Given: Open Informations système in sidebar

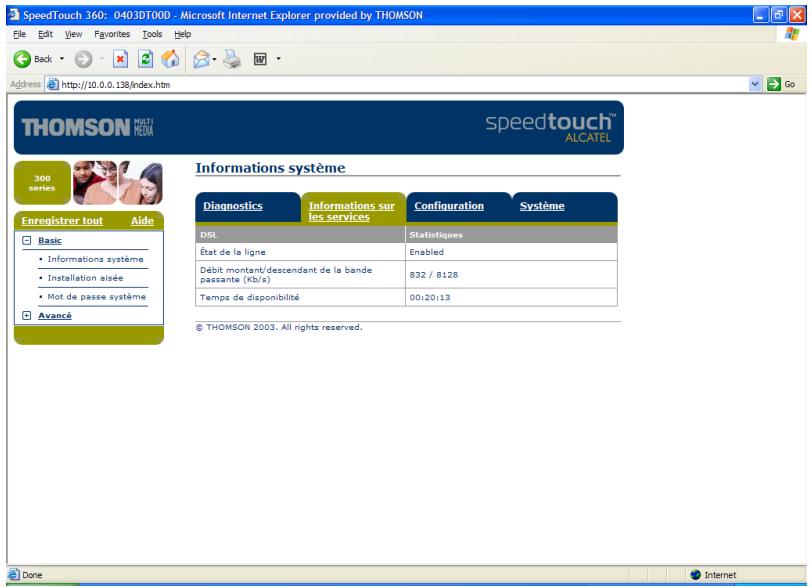Looking at the screenshot, I should pyautogui.click(x=95, y=259).
